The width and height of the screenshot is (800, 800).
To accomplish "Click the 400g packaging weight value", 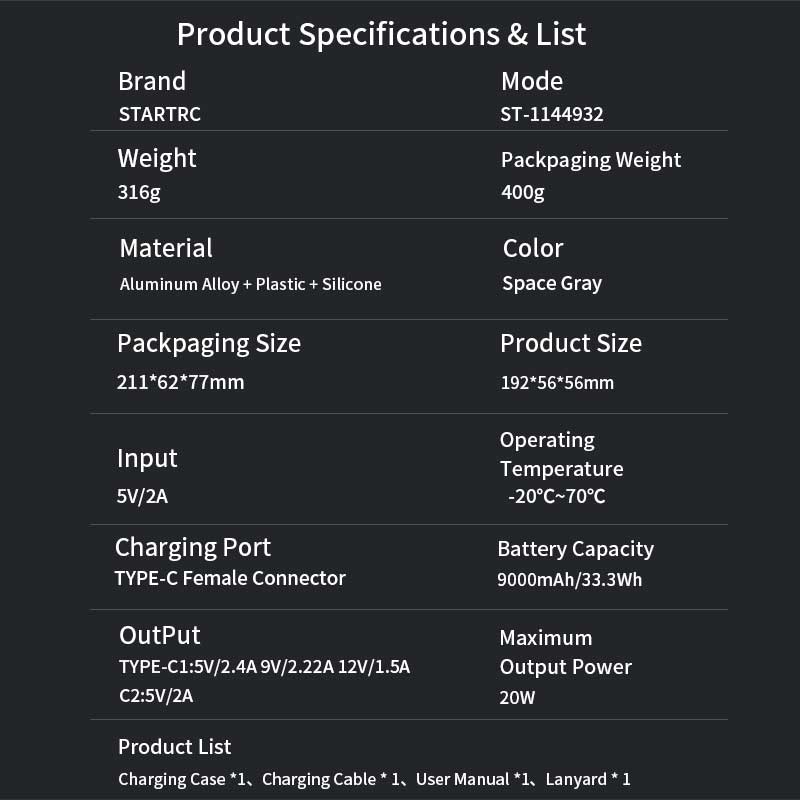I will pos(522,192).
